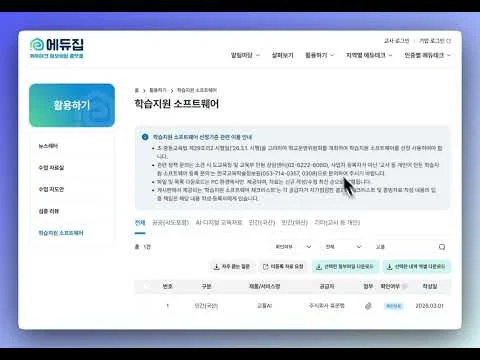This screenshot has width=480, height=360.
Task: Click the search magnifier icon
Action: [x=442, y=247]
